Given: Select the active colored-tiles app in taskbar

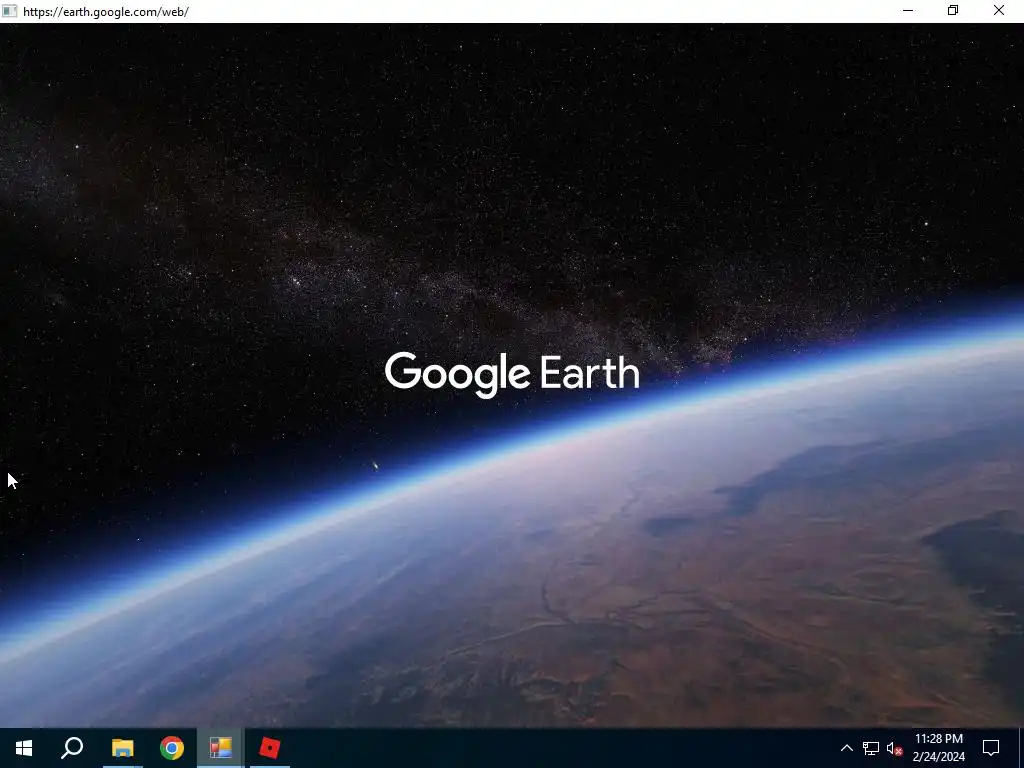Looking at the screenshot, I should (221, 748).
